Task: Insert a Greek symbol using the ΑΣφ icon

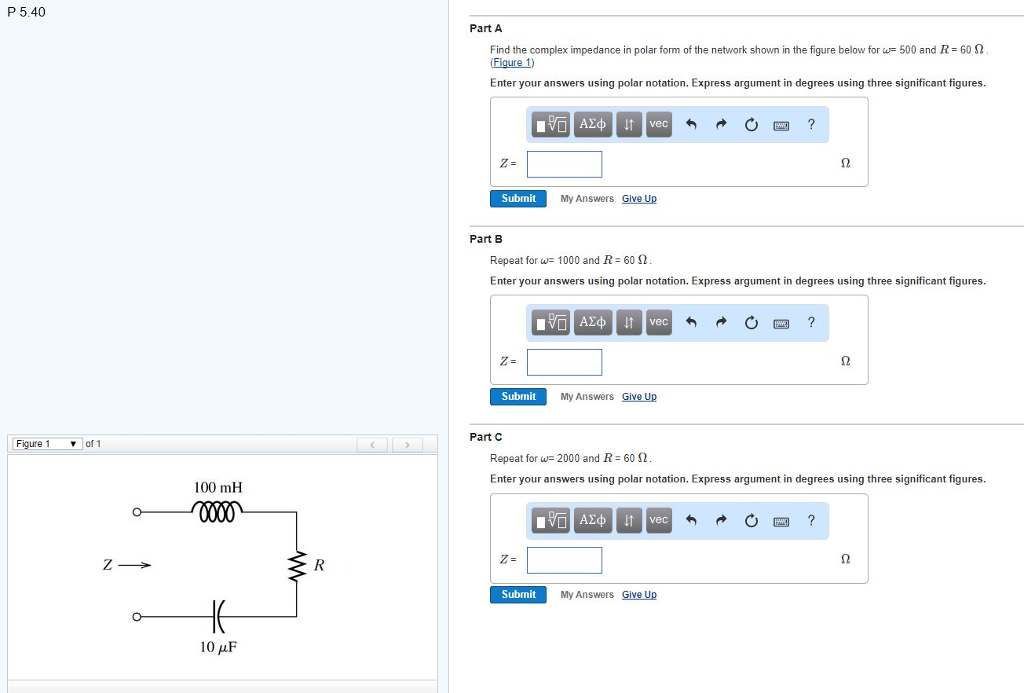Action: pos(592,124)
